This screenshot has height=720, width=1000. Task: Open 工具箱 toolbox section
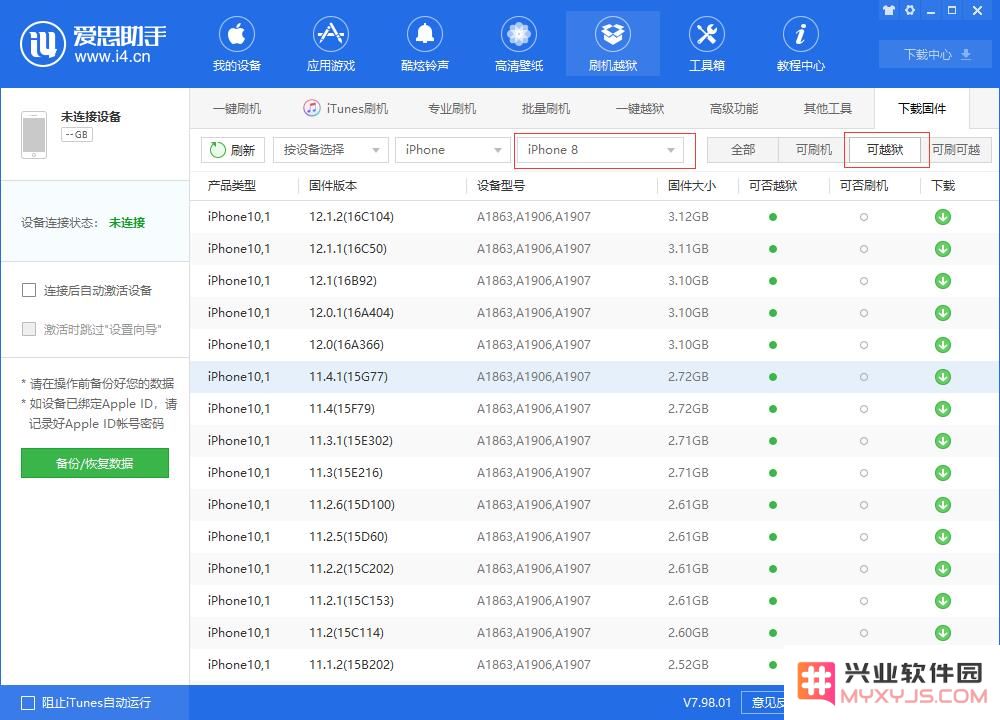tap(707, 44)
